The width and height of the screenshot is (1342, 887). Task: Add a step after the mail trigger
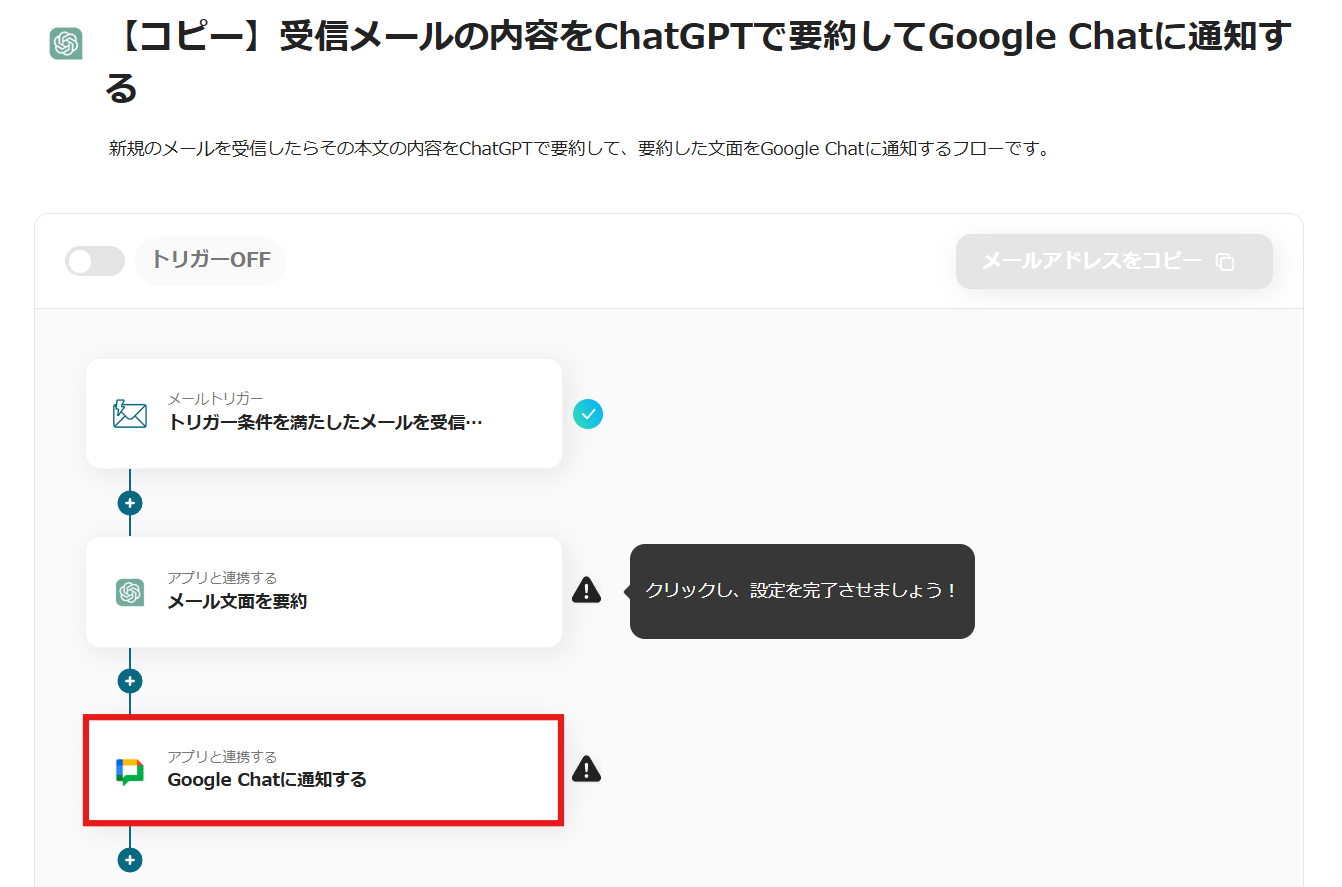click(130, 502)
